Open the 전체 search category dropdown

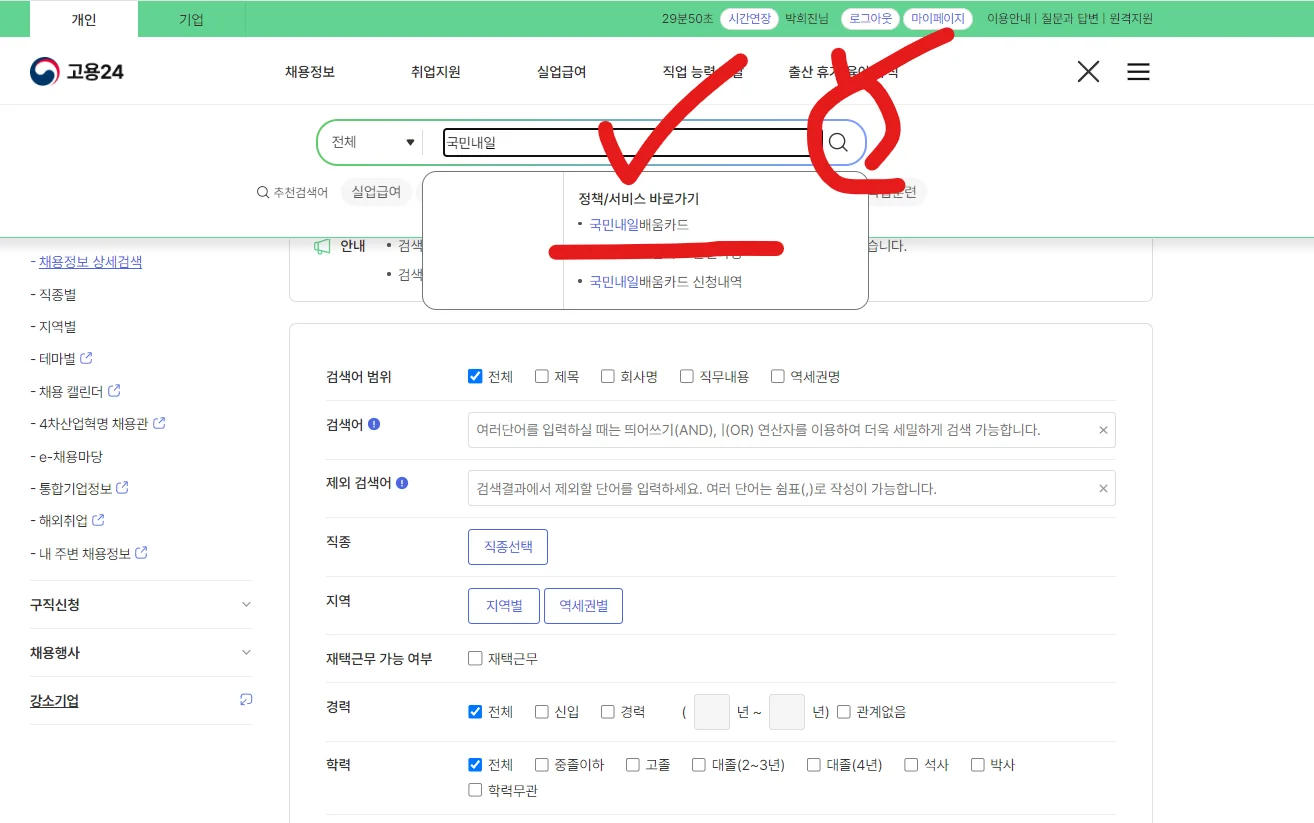pyautogui.click(x=372, y=142)
